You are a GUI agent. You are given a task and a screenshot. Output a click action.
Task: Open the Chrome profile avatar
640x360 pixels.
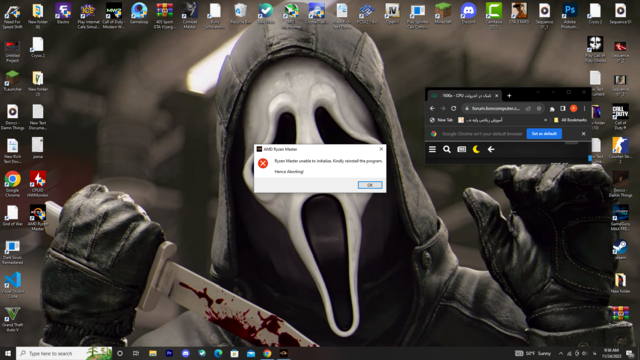[x=573, y=109]
